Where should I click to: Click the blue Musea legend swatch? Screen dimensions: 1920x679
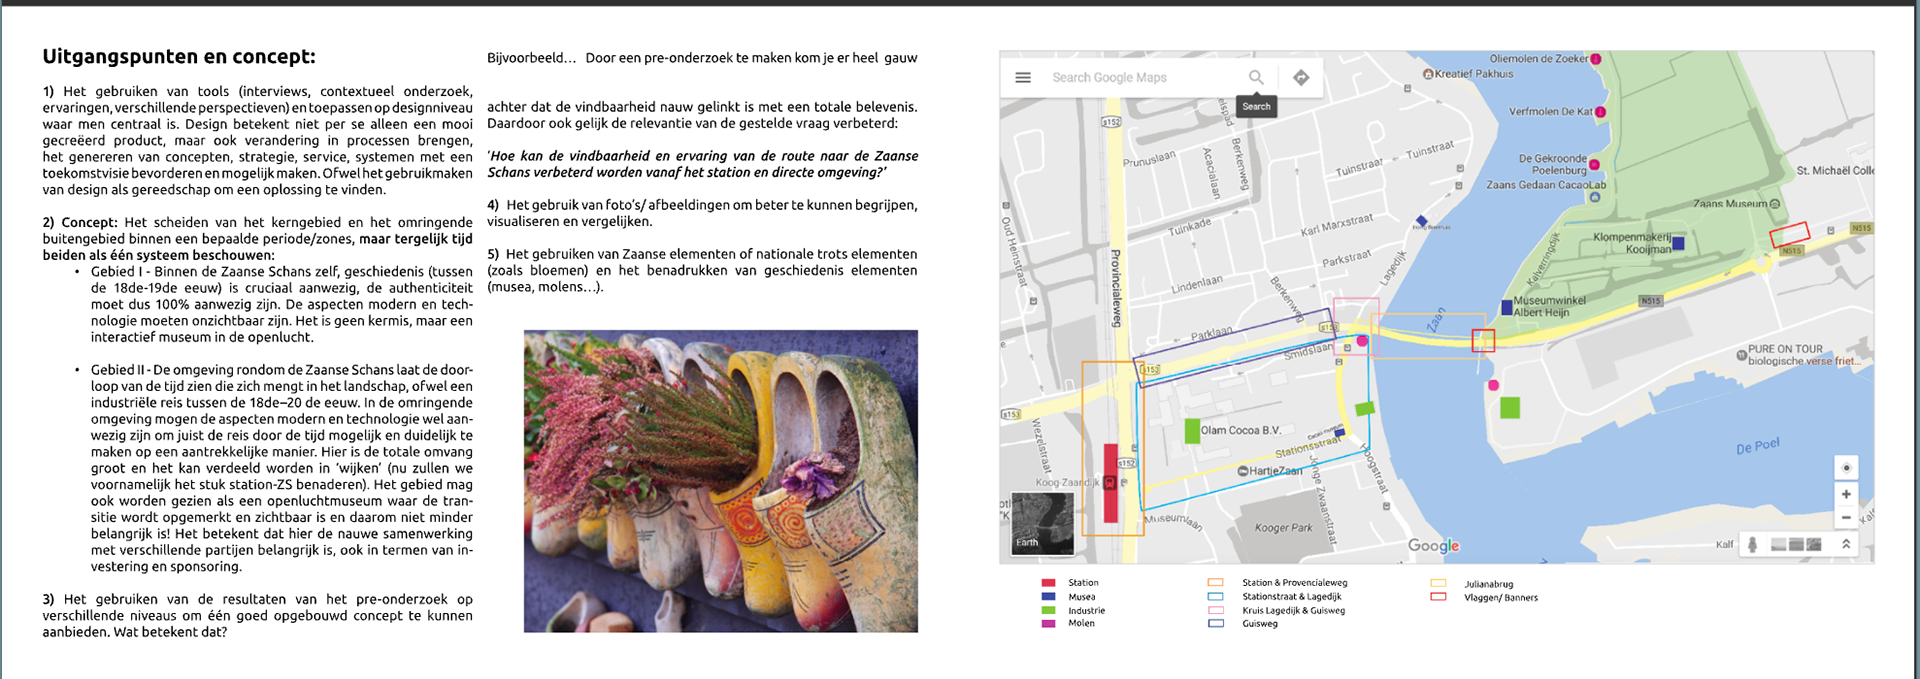[1048, 596]
